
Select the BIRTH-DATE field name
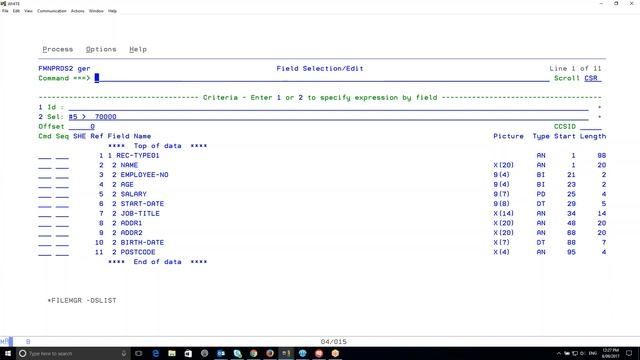pos(142,242)
